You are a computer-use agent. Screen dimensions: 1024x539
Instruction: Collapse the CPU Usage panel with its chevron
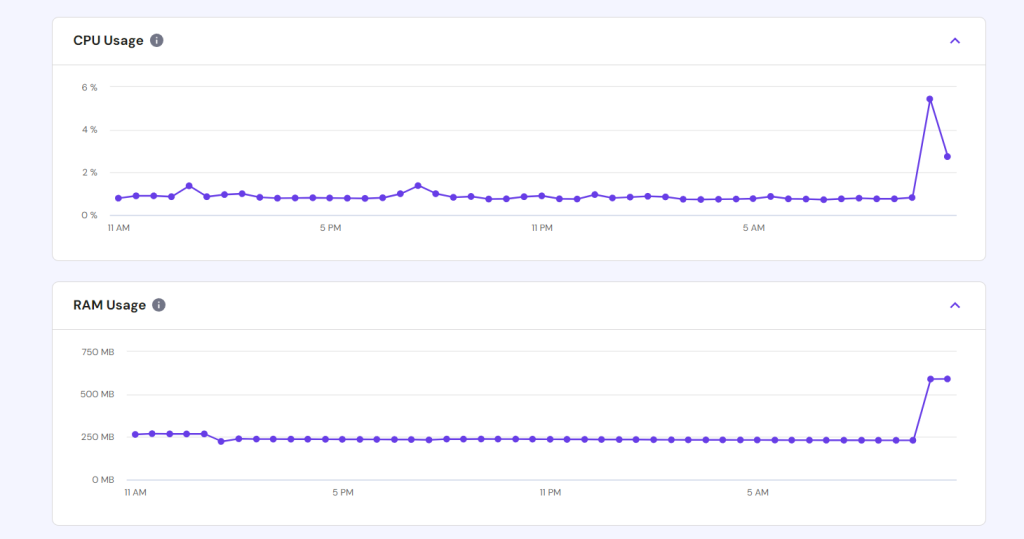954,41
